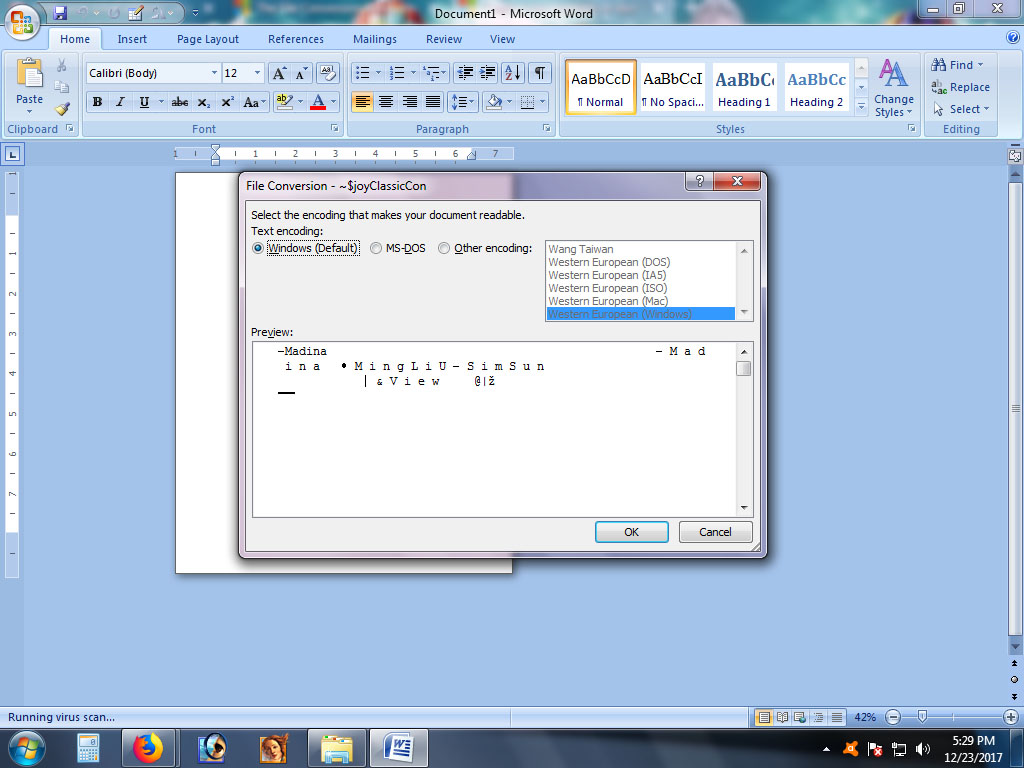Confirm encoding with the OK button
Image resolution: width=1024 pixels, height=768 pixels.
(x=631, y=531)
